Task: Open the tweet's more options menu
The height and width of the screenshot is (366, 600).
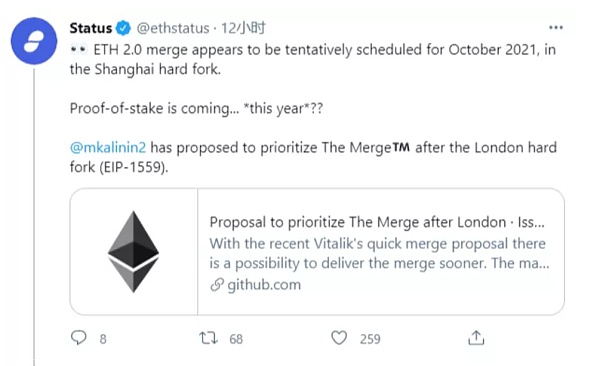Action: coord(556,28)
